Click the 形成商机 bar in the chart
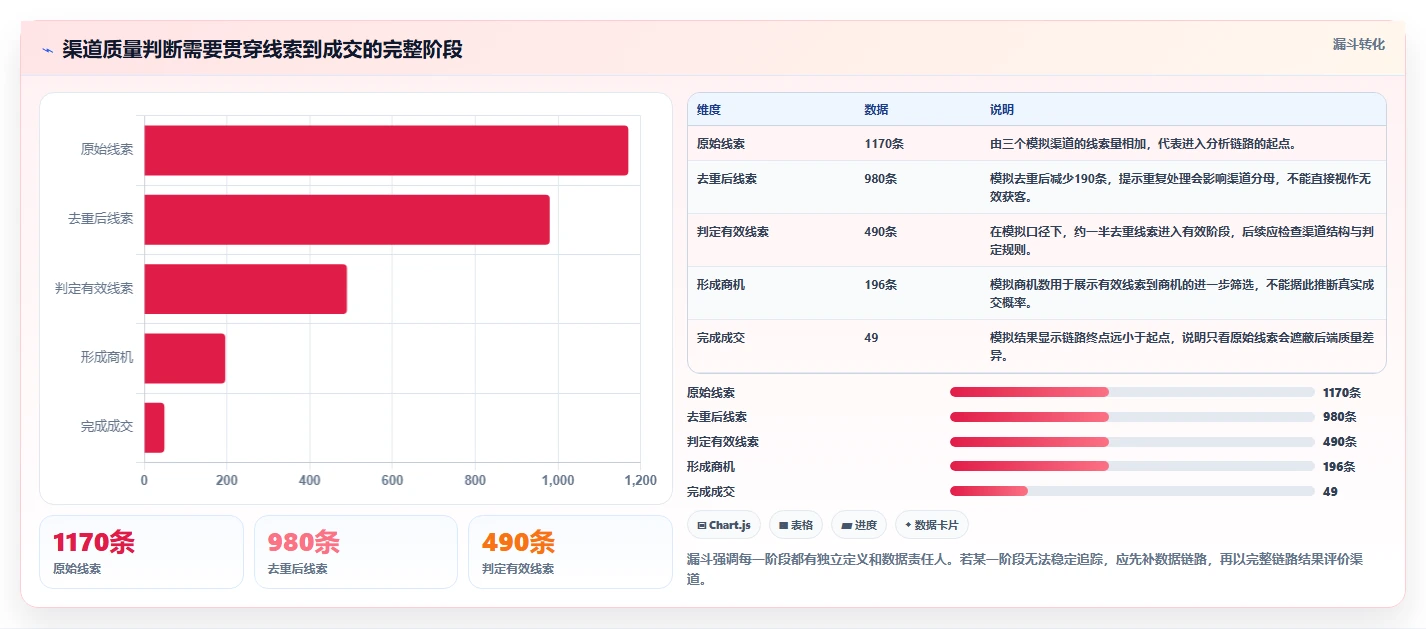This screenshot has width=1426, height=629. [184, 358]
